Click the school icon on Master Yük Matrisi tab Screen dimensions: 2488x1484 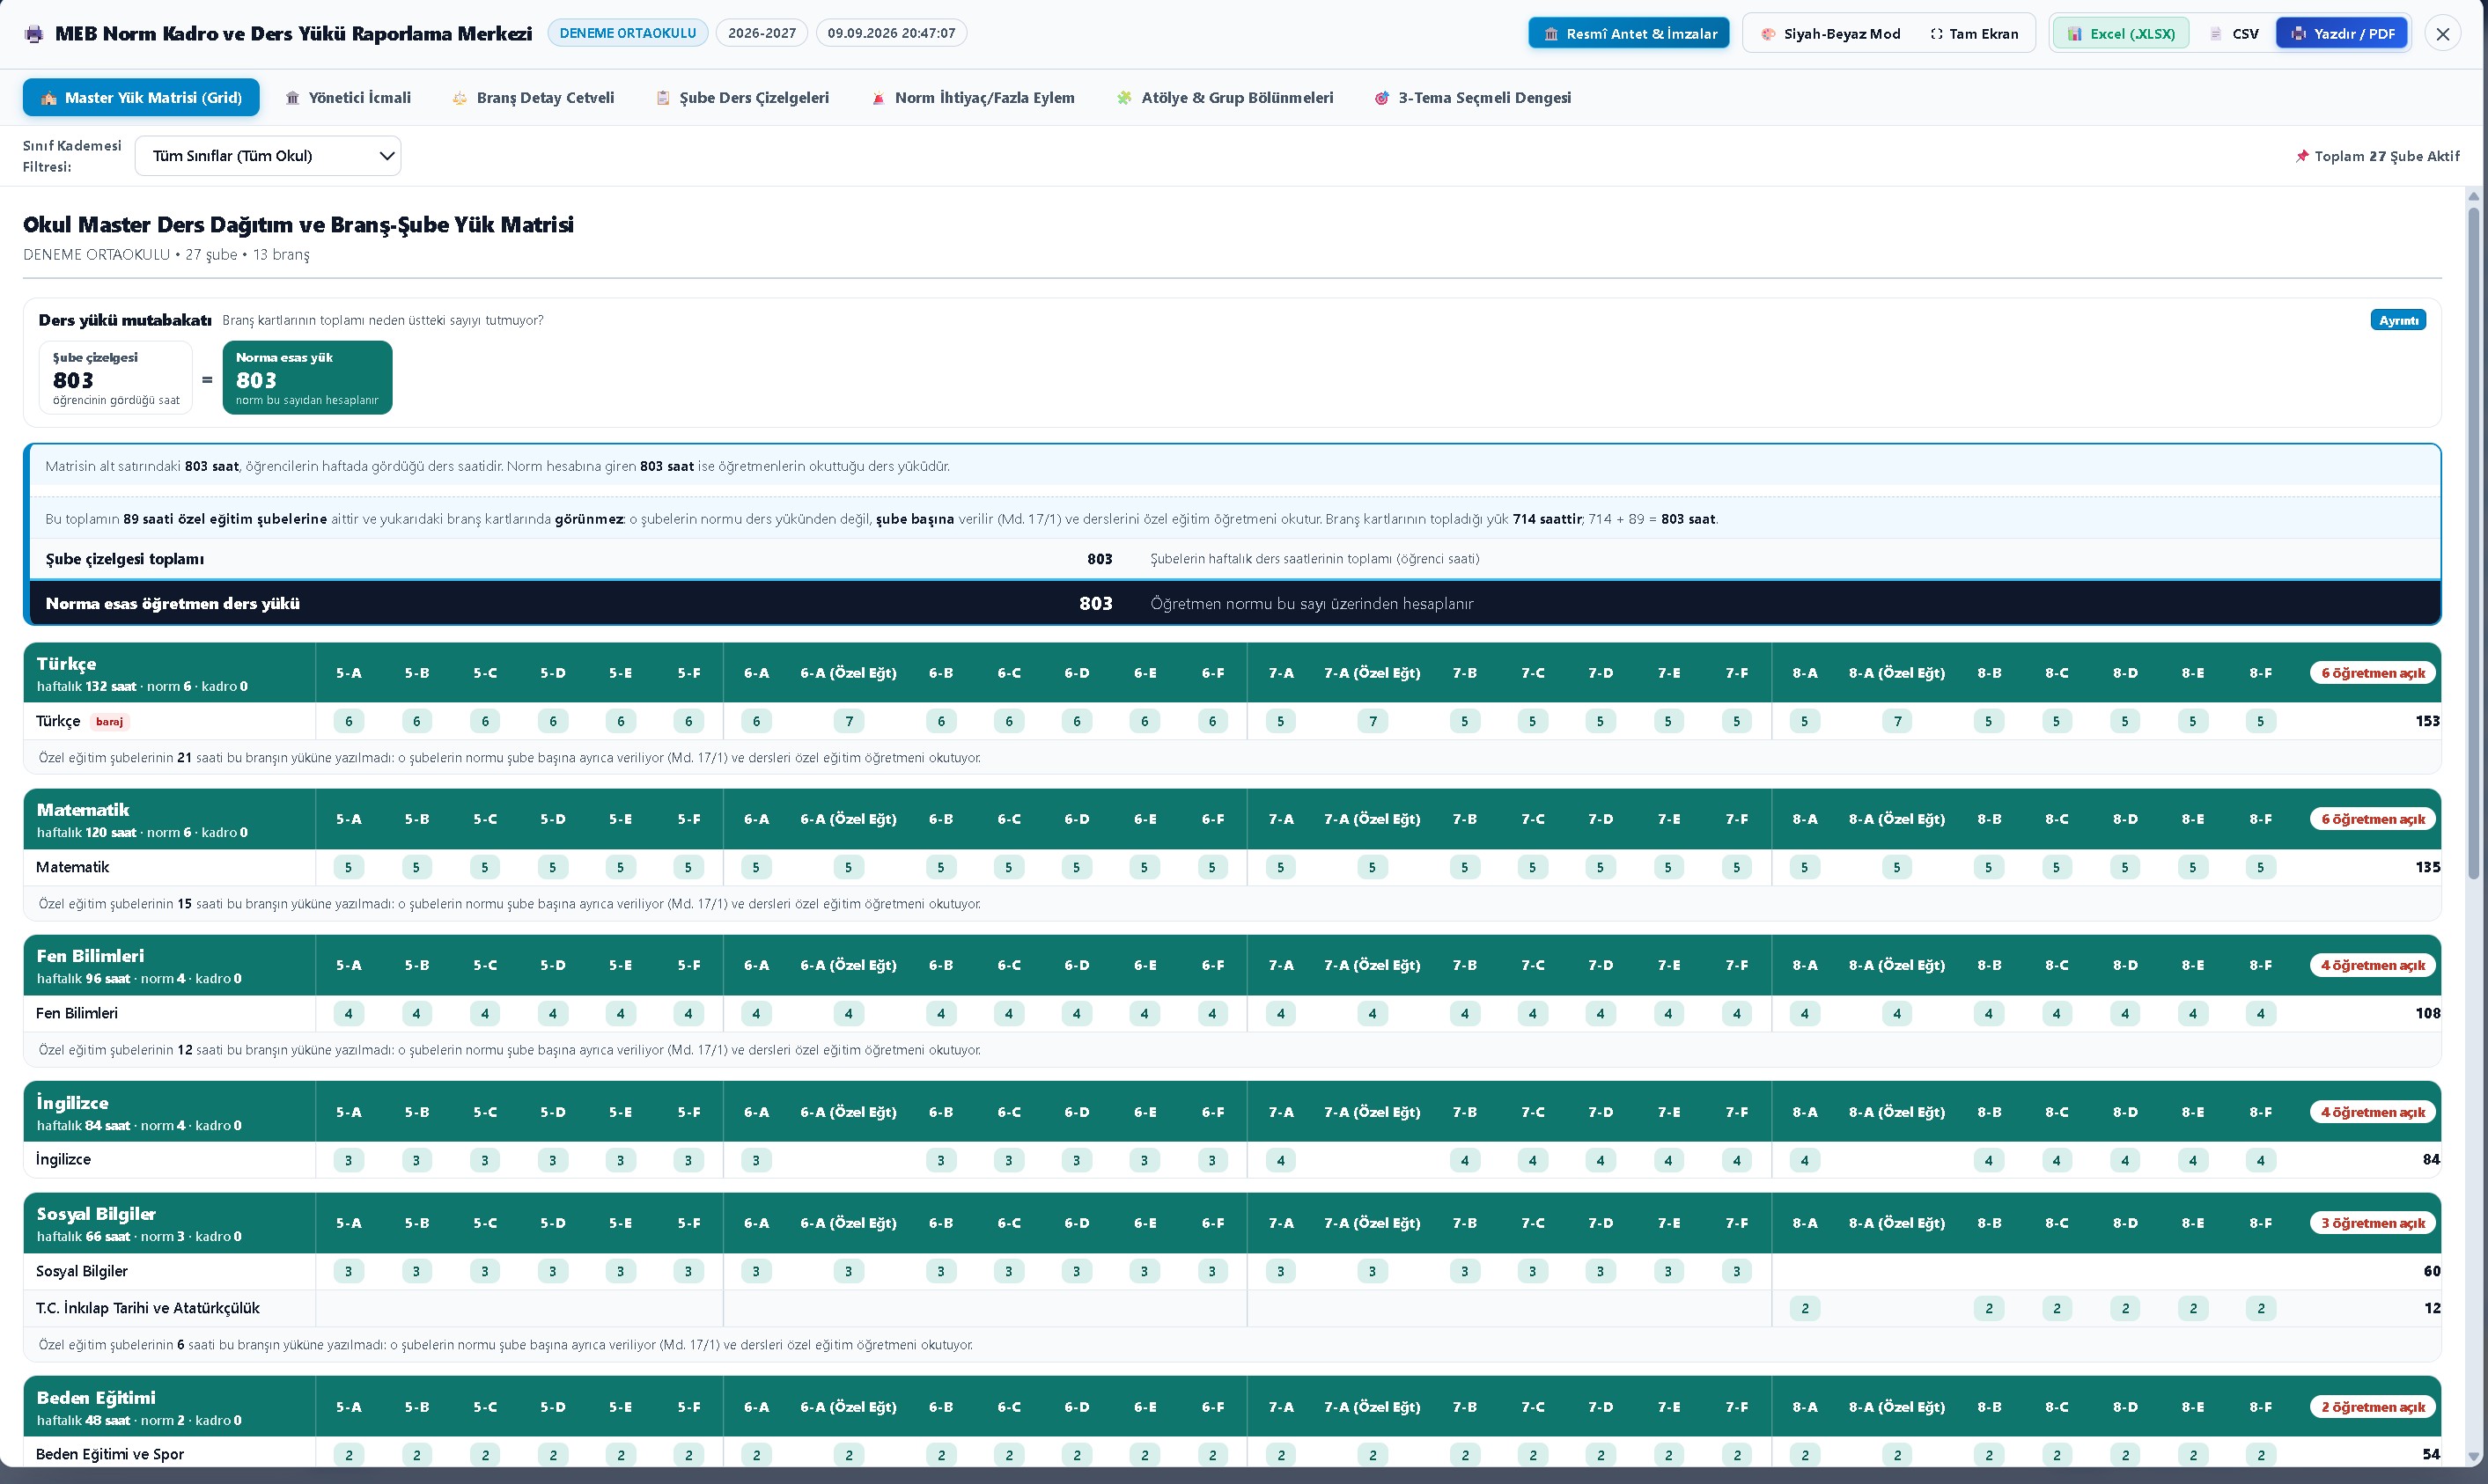coord(48,98)
